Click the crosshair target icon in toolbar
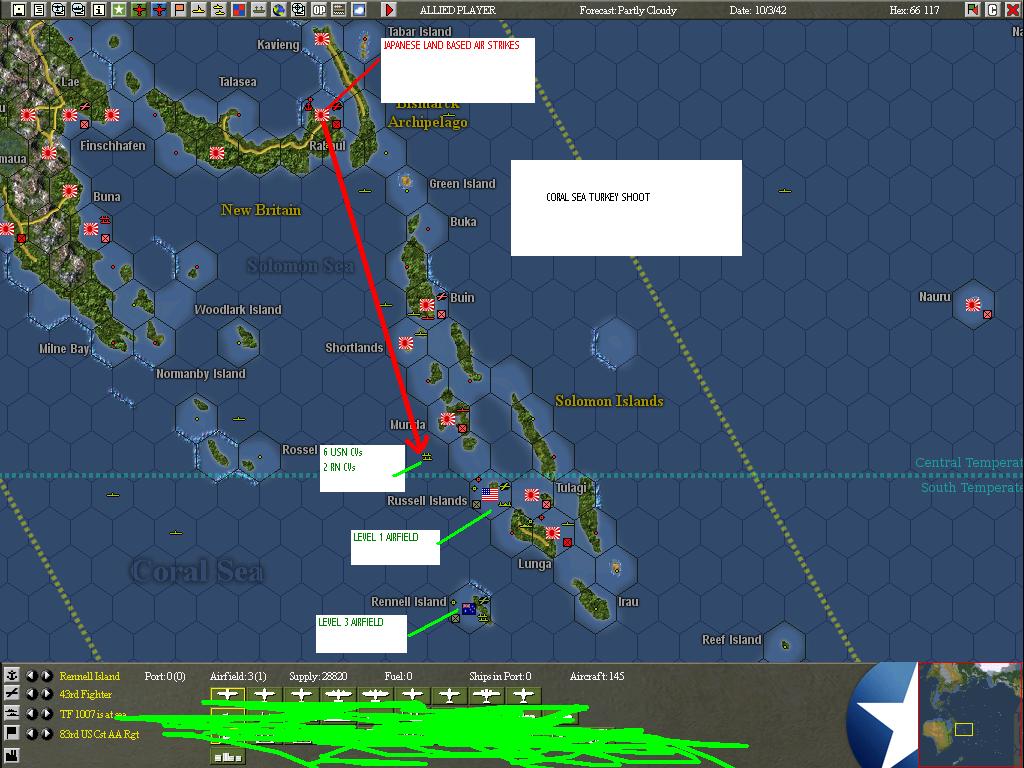The width and height of the screenshot is (1024, 768). click(298, 9)
